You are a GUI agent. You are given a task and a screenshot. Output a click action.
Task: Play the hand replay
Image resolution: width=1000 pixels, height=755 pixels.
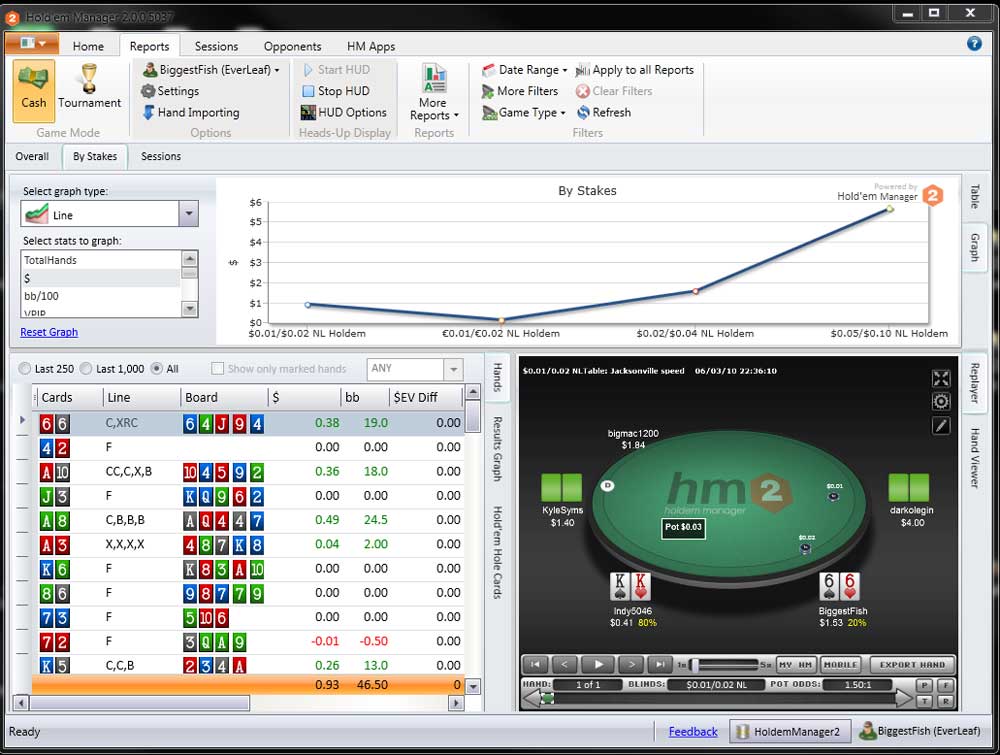pyautogui.click(x=598, y=664)
